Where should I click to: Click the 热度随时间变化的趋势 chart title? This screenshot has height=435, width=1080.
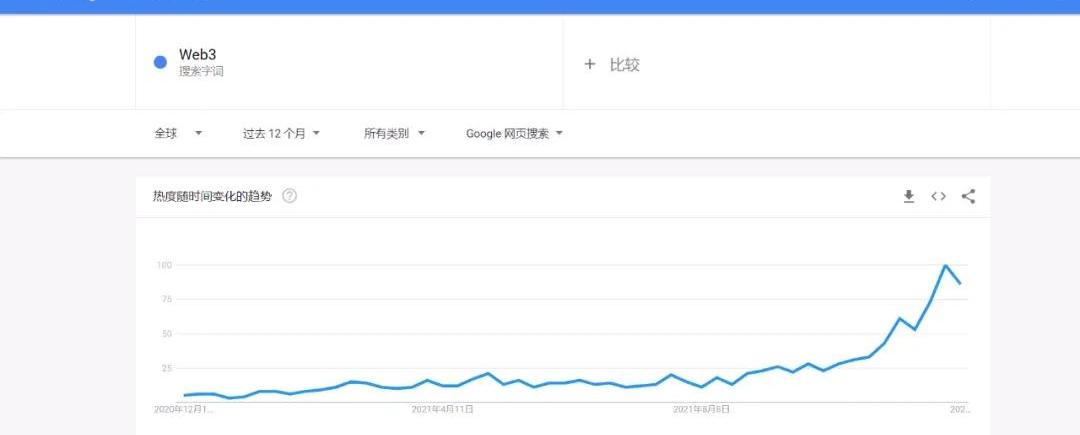[212, 196]
